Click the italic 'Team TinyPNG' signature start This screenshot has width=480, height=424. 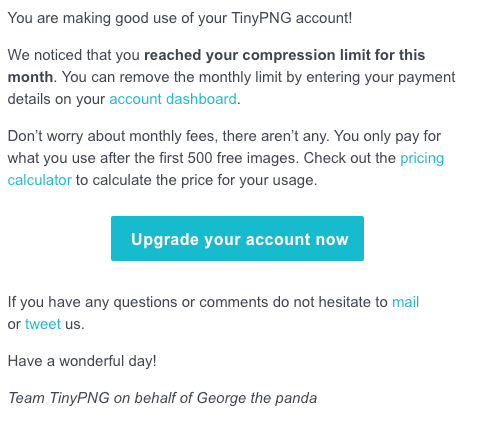[x=58, y=398]
